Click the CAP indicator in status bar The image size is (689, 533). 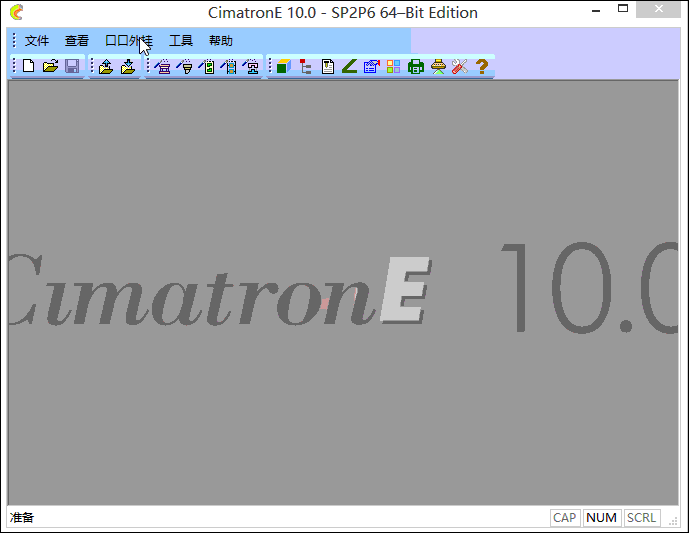click(x=565, y=518)
